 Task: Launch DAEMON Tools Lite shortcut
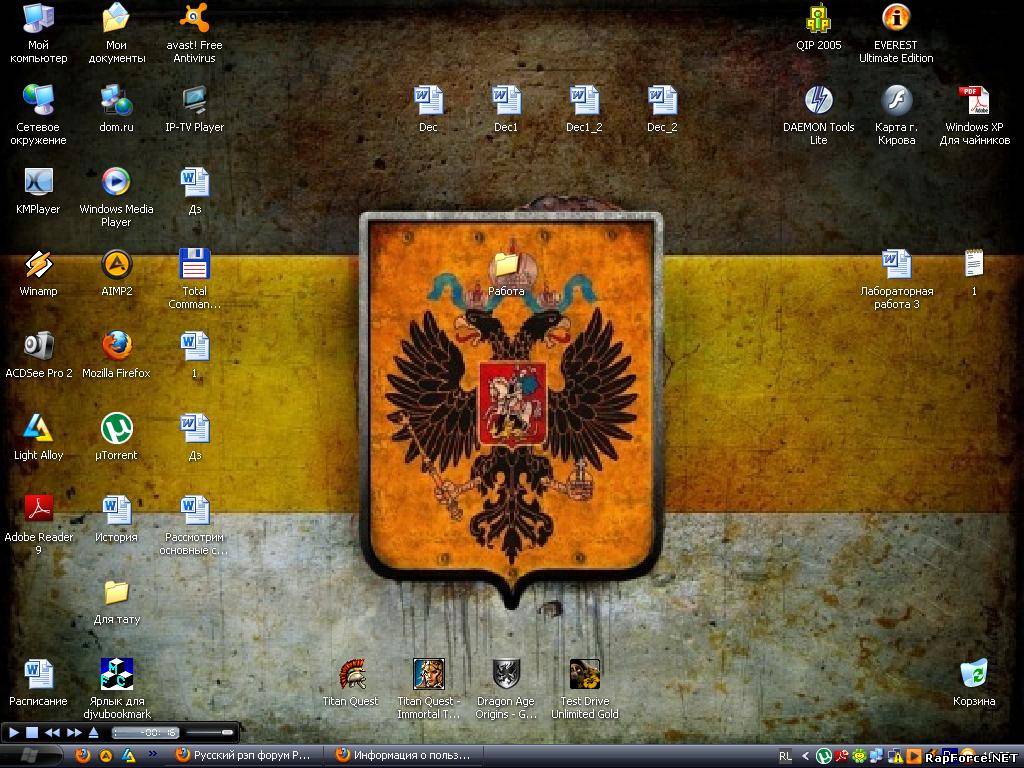click(818, 115)
